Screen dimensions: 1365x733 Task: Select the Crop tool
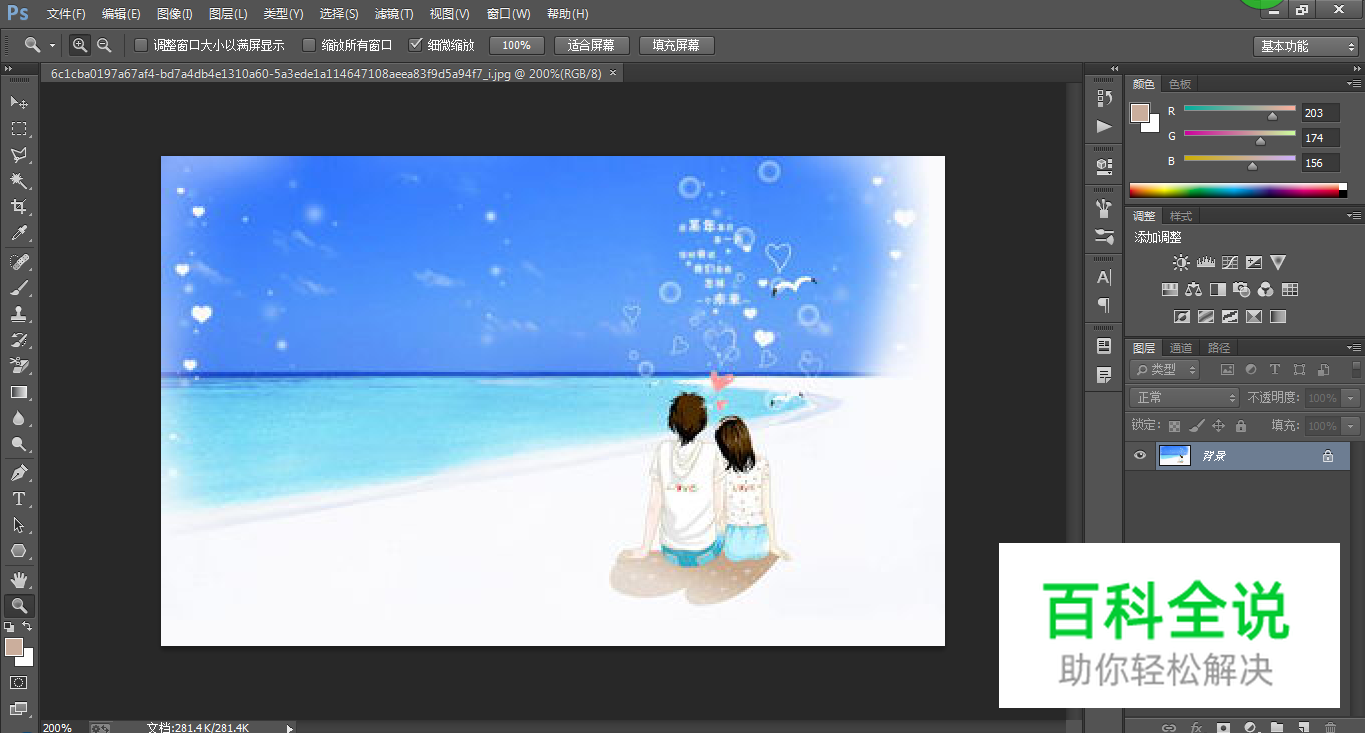pyautogui.click(x=19, y=206)
